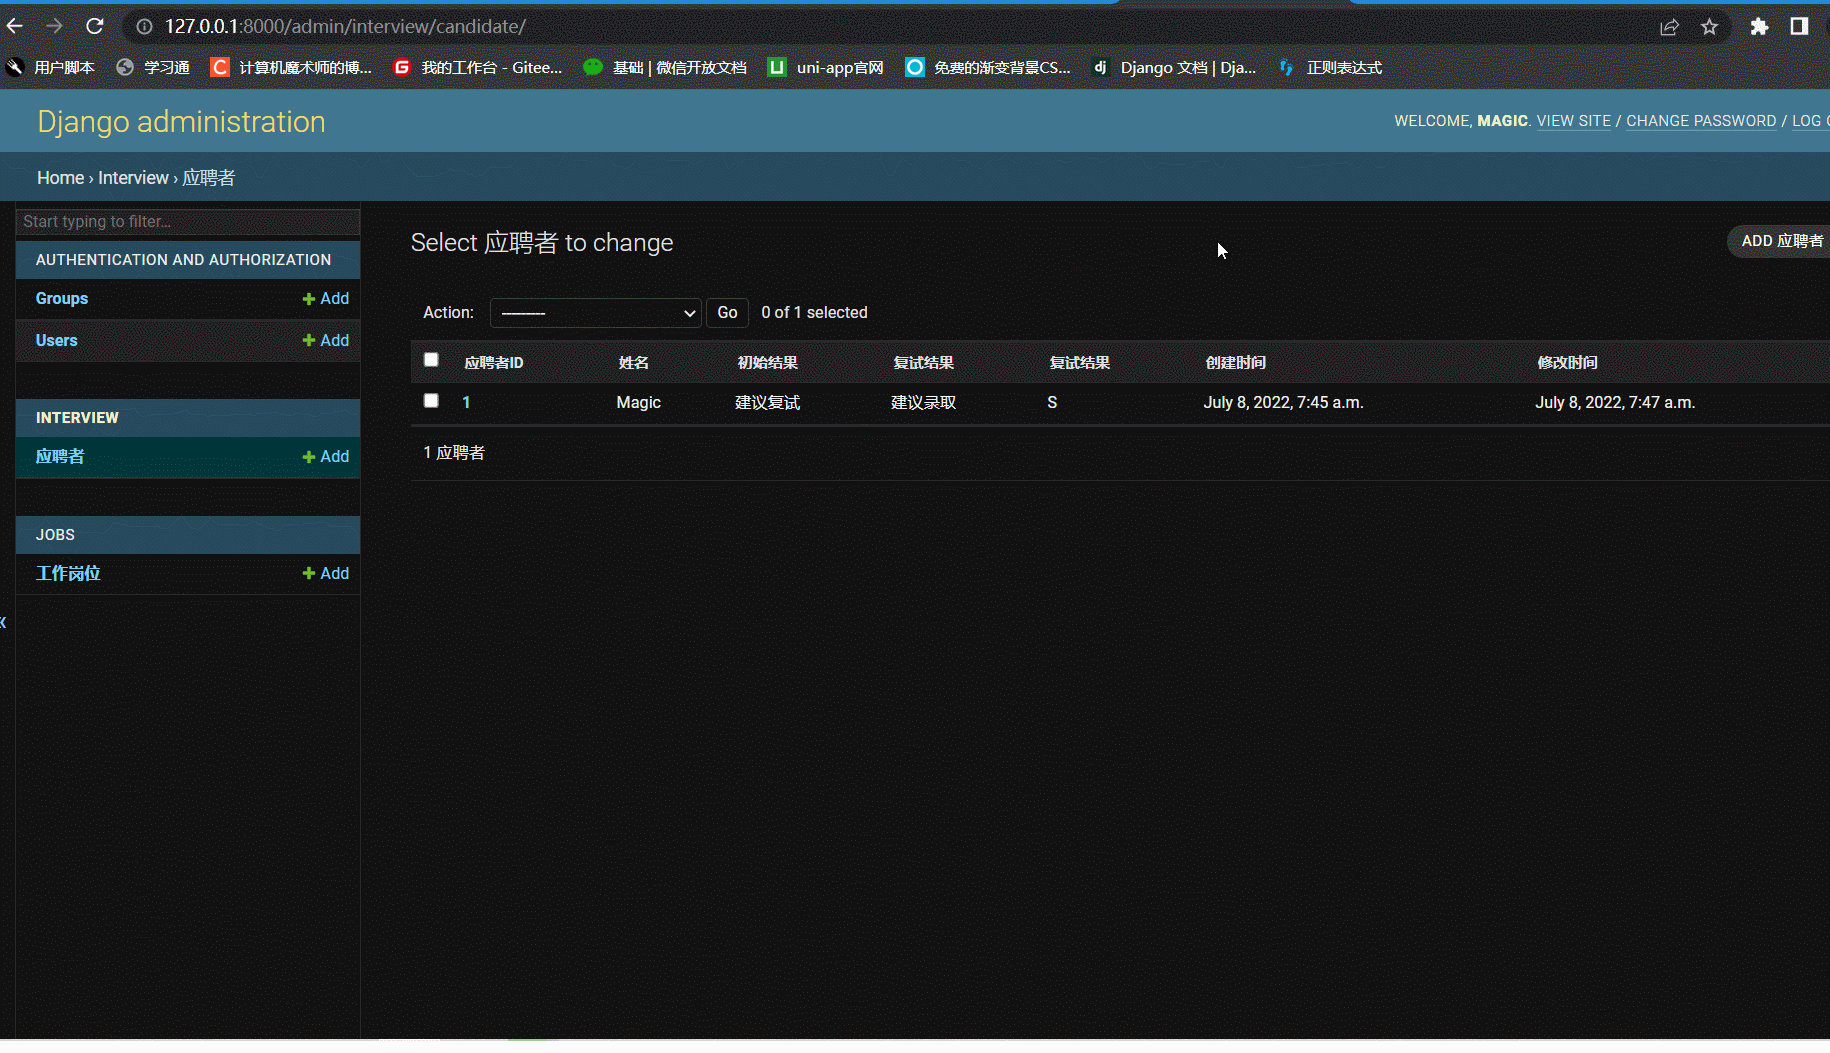1830x1053 pixels.
Task: Click the 建议录取 cell
Action: click(x=923, y=402)
